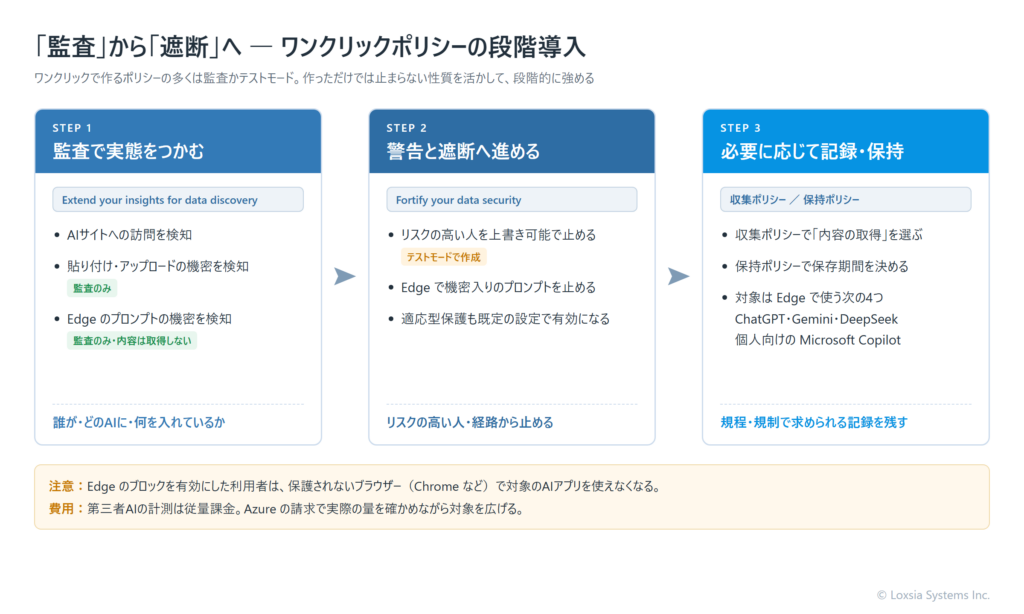Click the subtitle beginning ワンクリックで作るポリシーの多くは
The image size is (1024, 614).
[x=314, y=78]
